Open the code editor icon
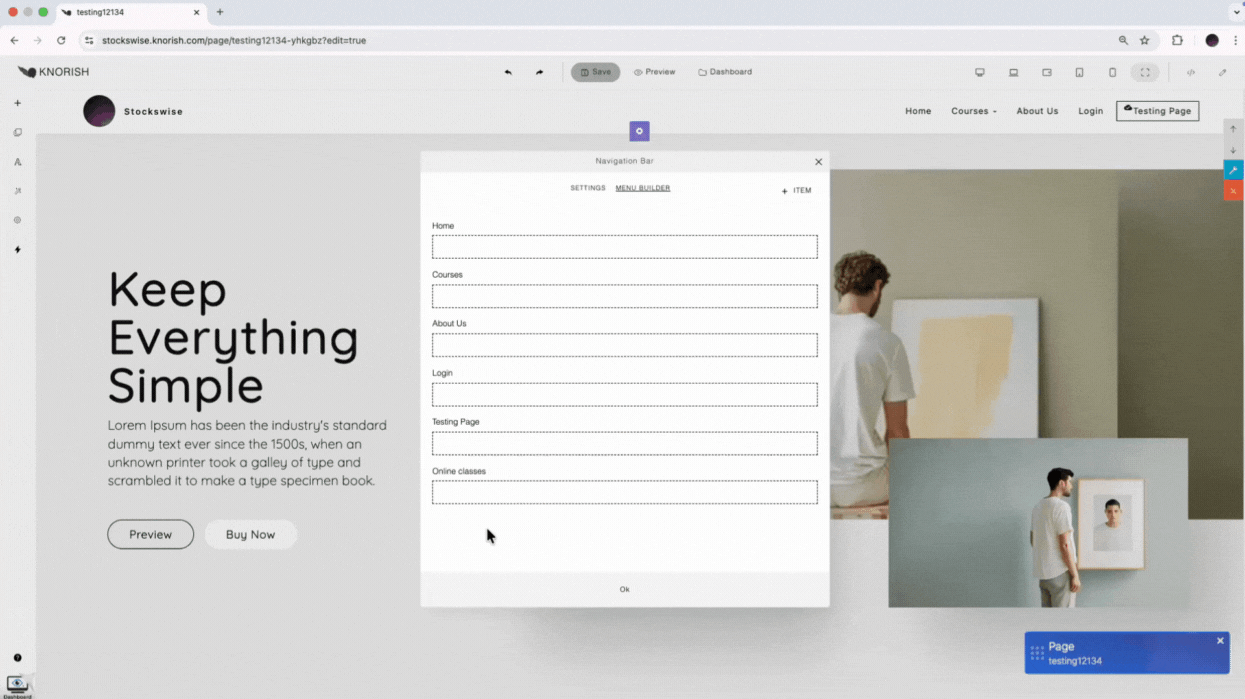This screenshot has width=1245, height=699. 1190,72
